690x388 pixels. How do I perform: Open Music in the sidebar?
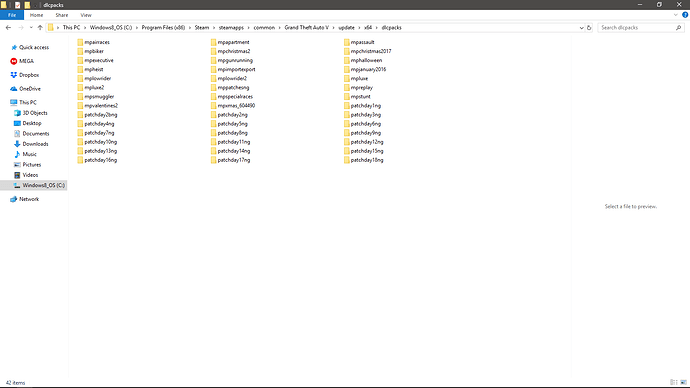26,154
